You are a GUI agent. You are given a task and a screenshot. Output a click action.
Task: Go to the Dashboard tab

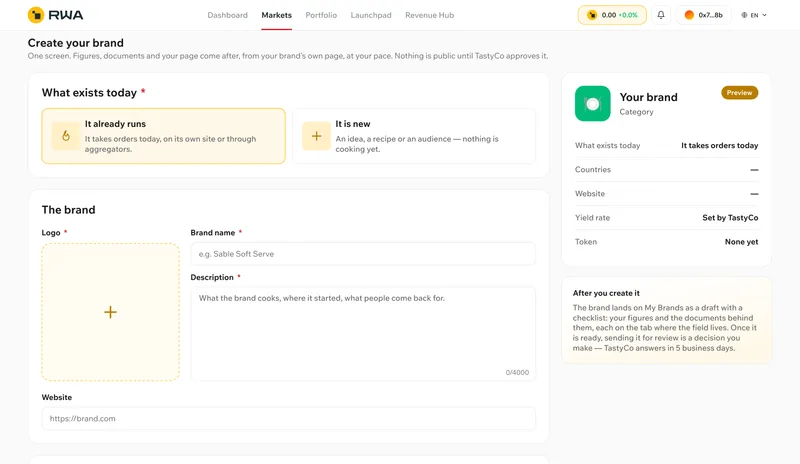coord(228,15)
